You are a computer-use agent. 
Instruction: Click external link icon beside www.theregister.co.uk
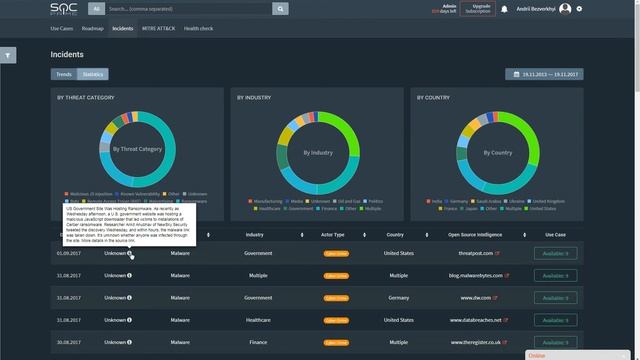pyautogui.click(x=505, y=342)
